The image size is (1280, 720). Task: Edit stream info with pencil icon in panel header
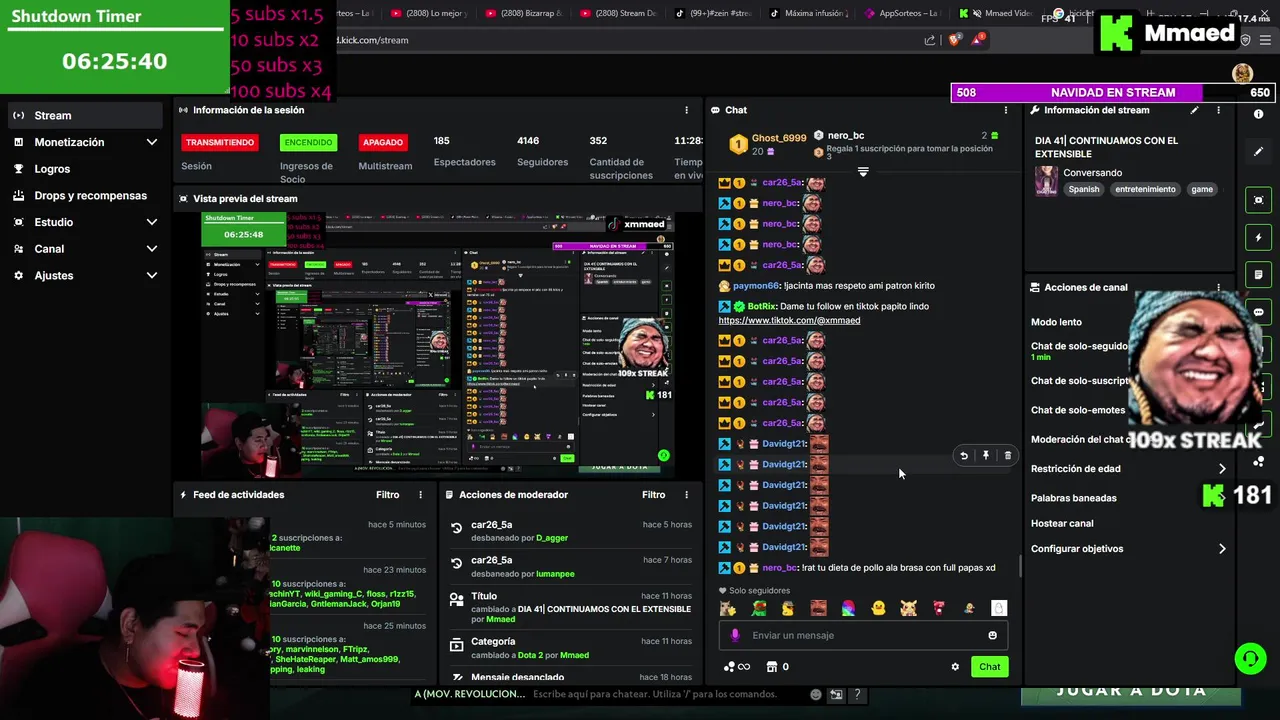click(1194, 110)
